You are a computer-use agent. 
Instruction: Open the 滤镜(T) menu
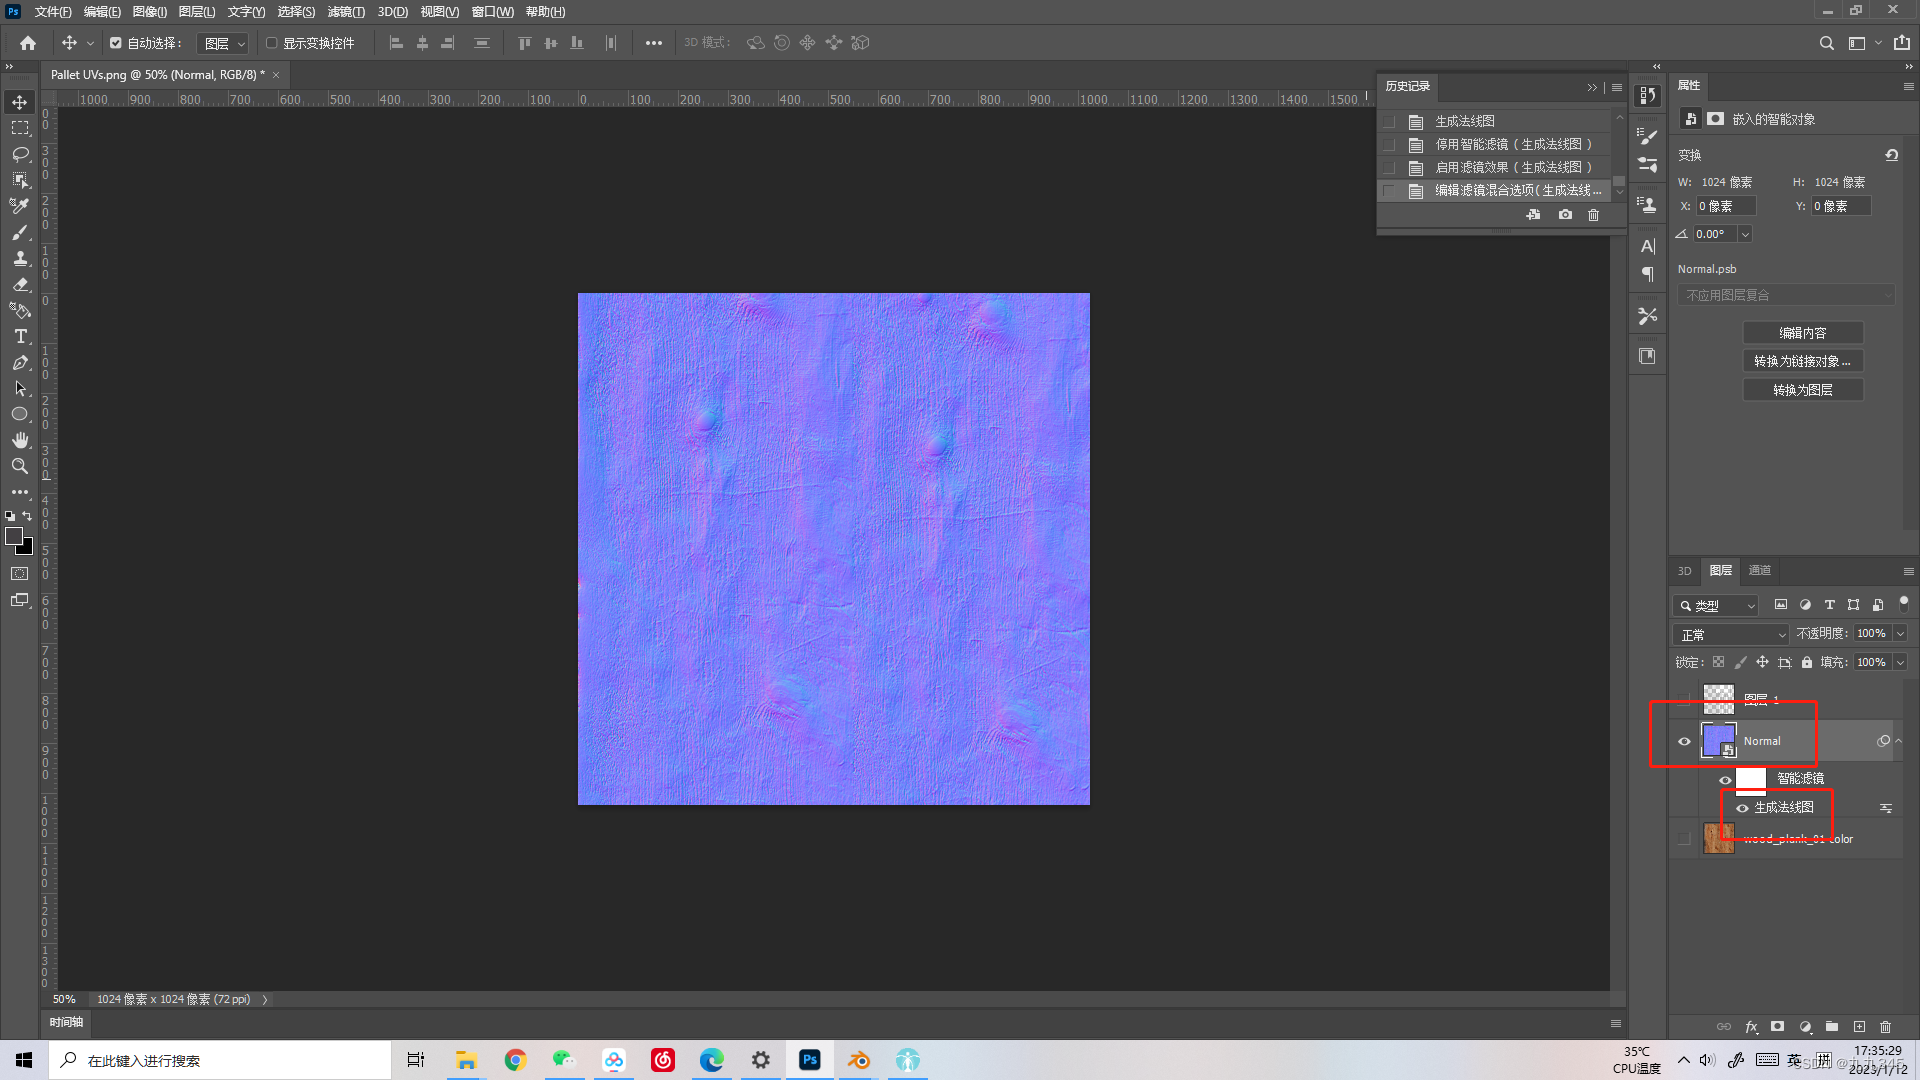(346, 12)
